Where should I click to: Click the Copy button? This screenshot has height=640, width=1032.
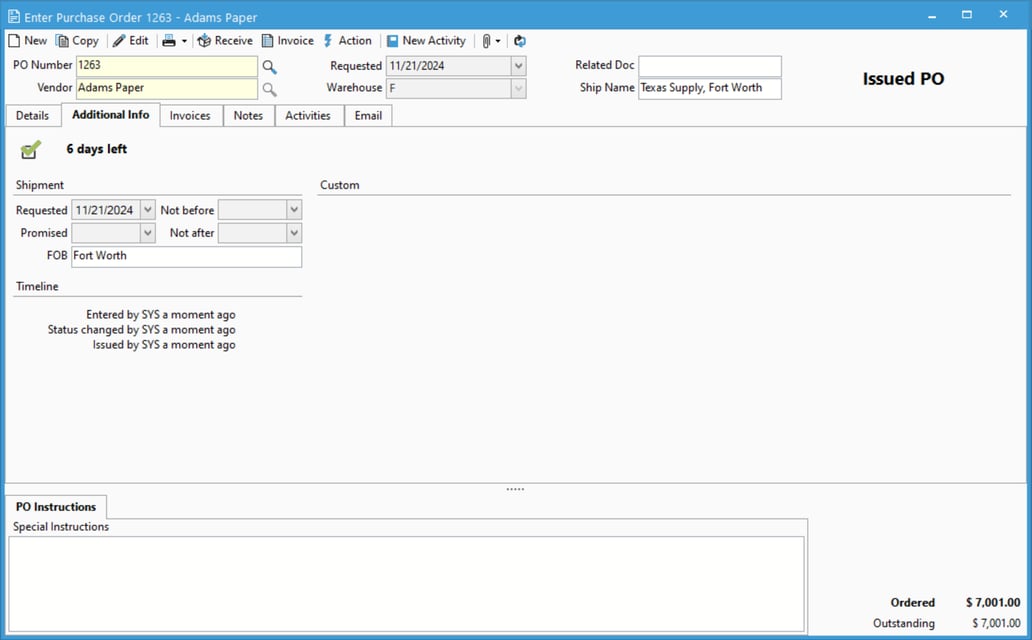(x=78, y=40)
